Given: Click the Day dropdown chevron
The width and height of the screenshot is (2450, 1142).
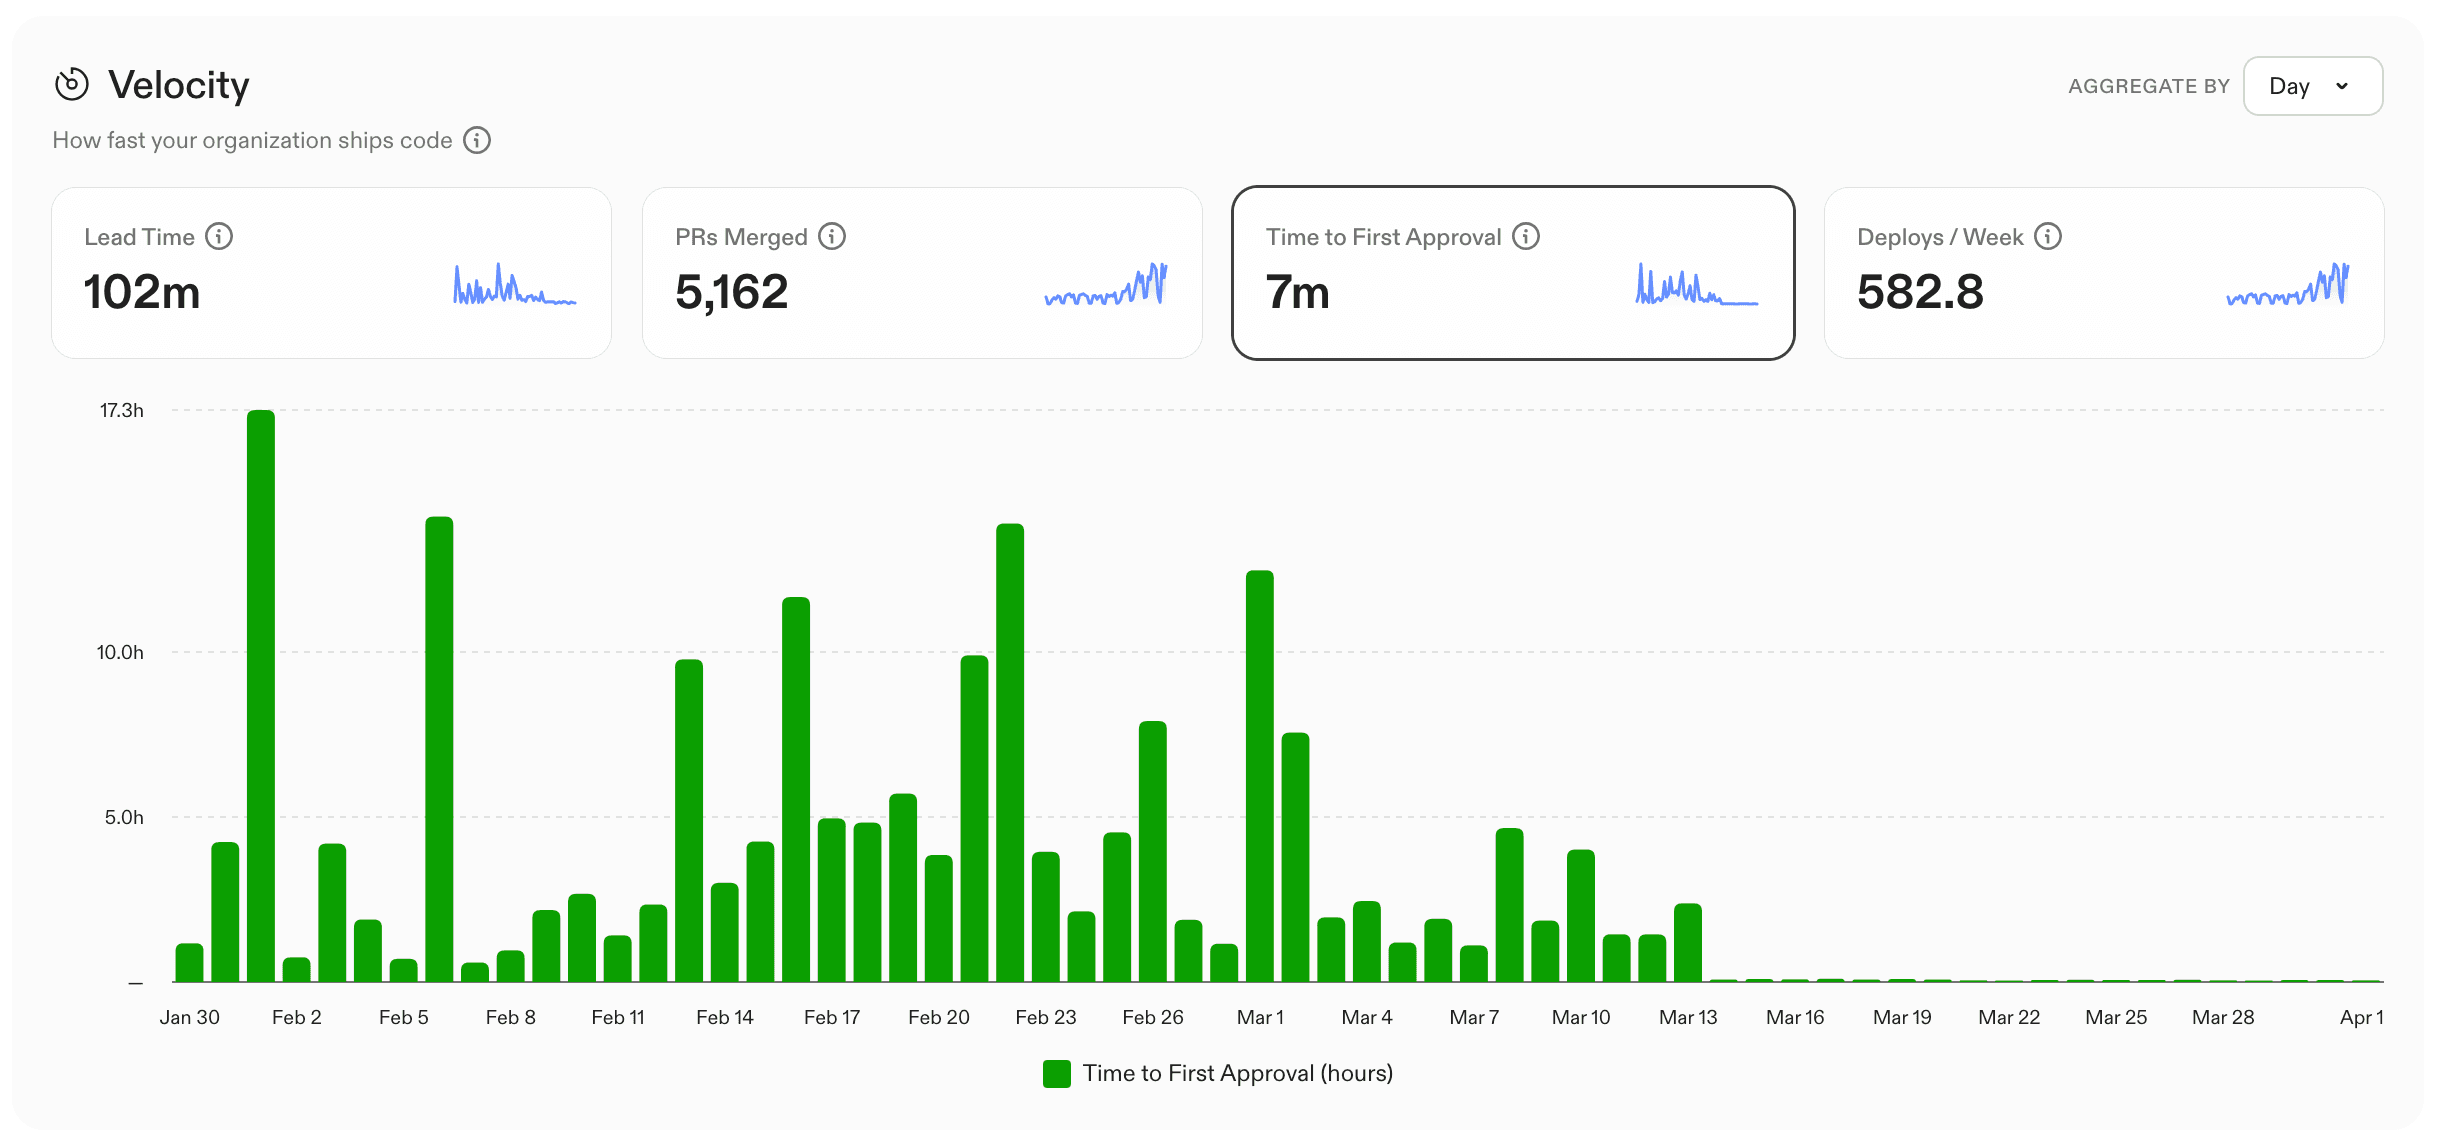Looking at the screenshot, I should coord(2342,86).
